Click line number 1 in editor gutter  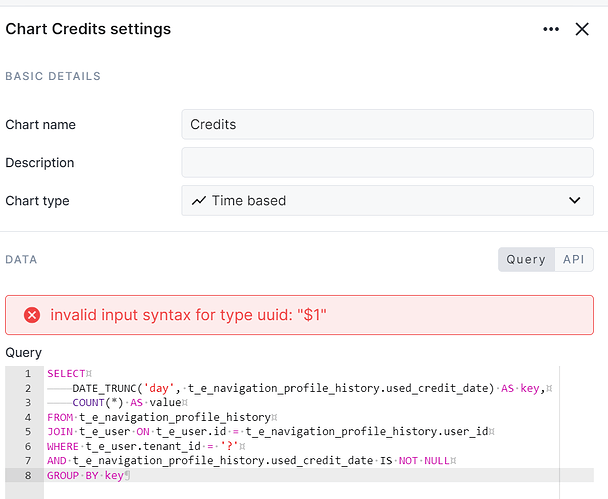click(28, 374)
